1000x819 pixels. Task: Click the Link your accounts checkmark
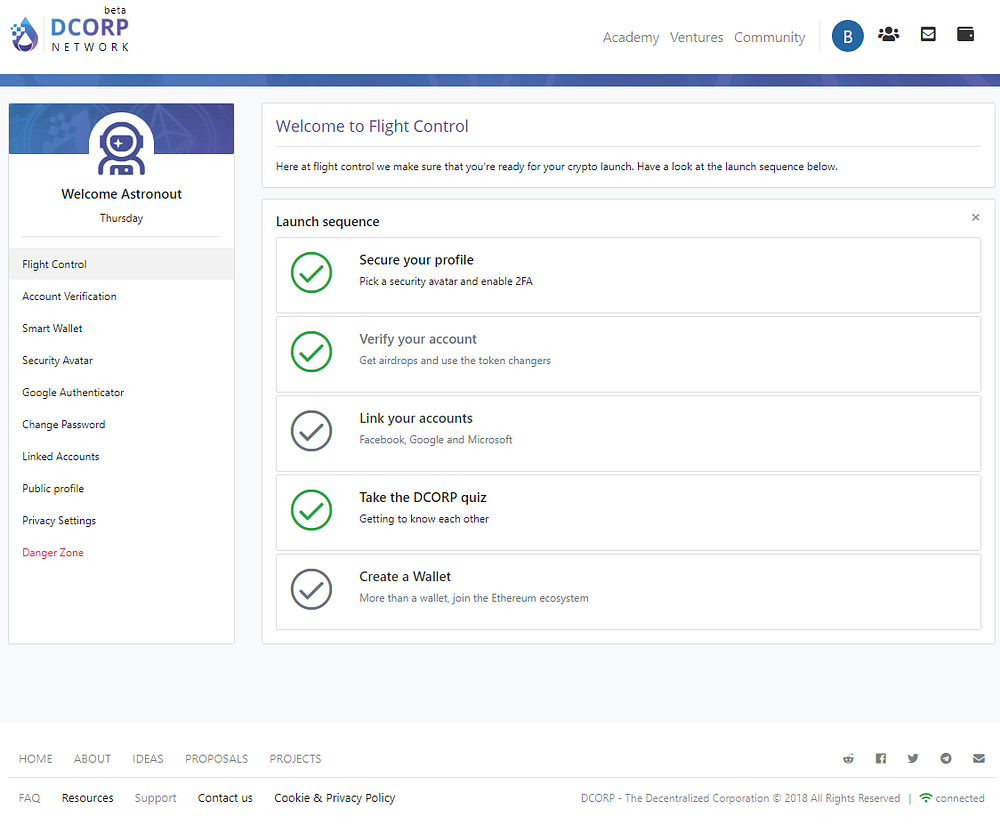coord(311,431)
